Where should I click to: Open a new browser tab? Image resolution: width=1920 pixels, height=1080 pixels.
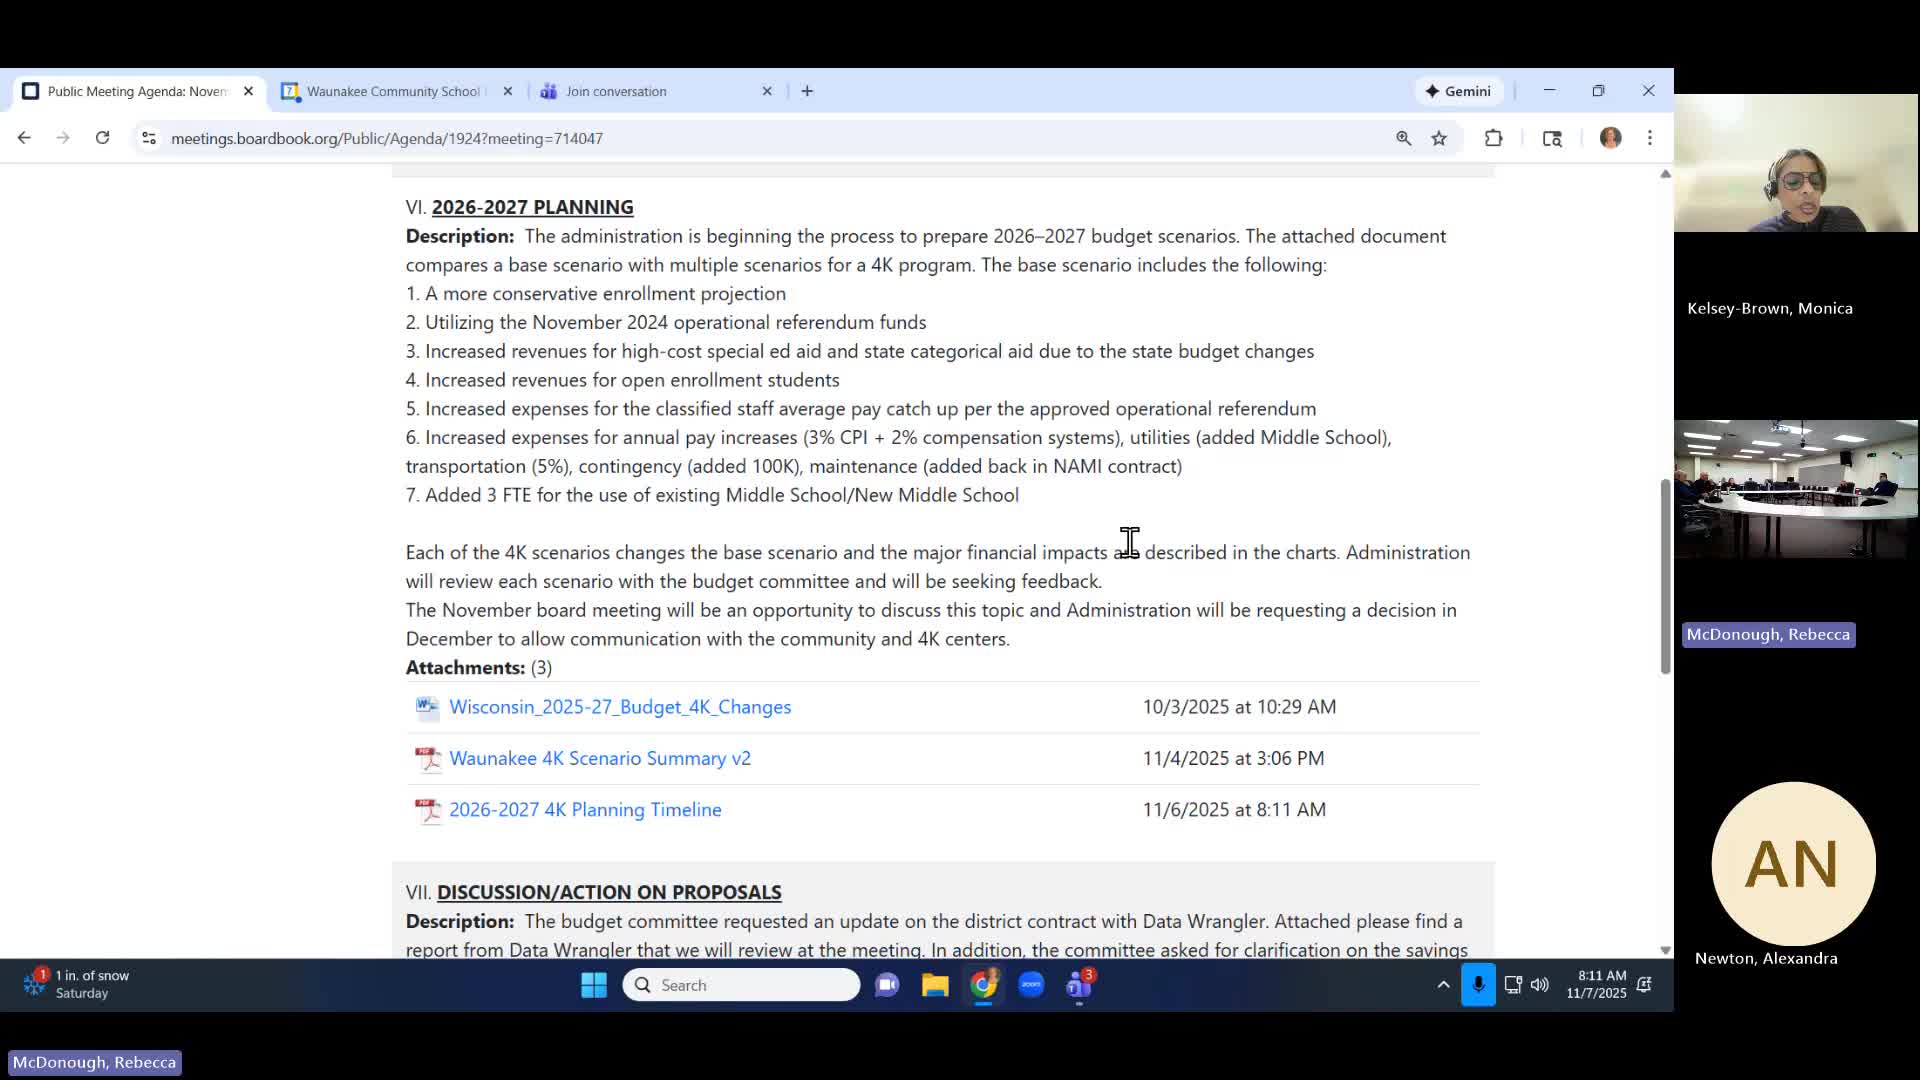807,91
